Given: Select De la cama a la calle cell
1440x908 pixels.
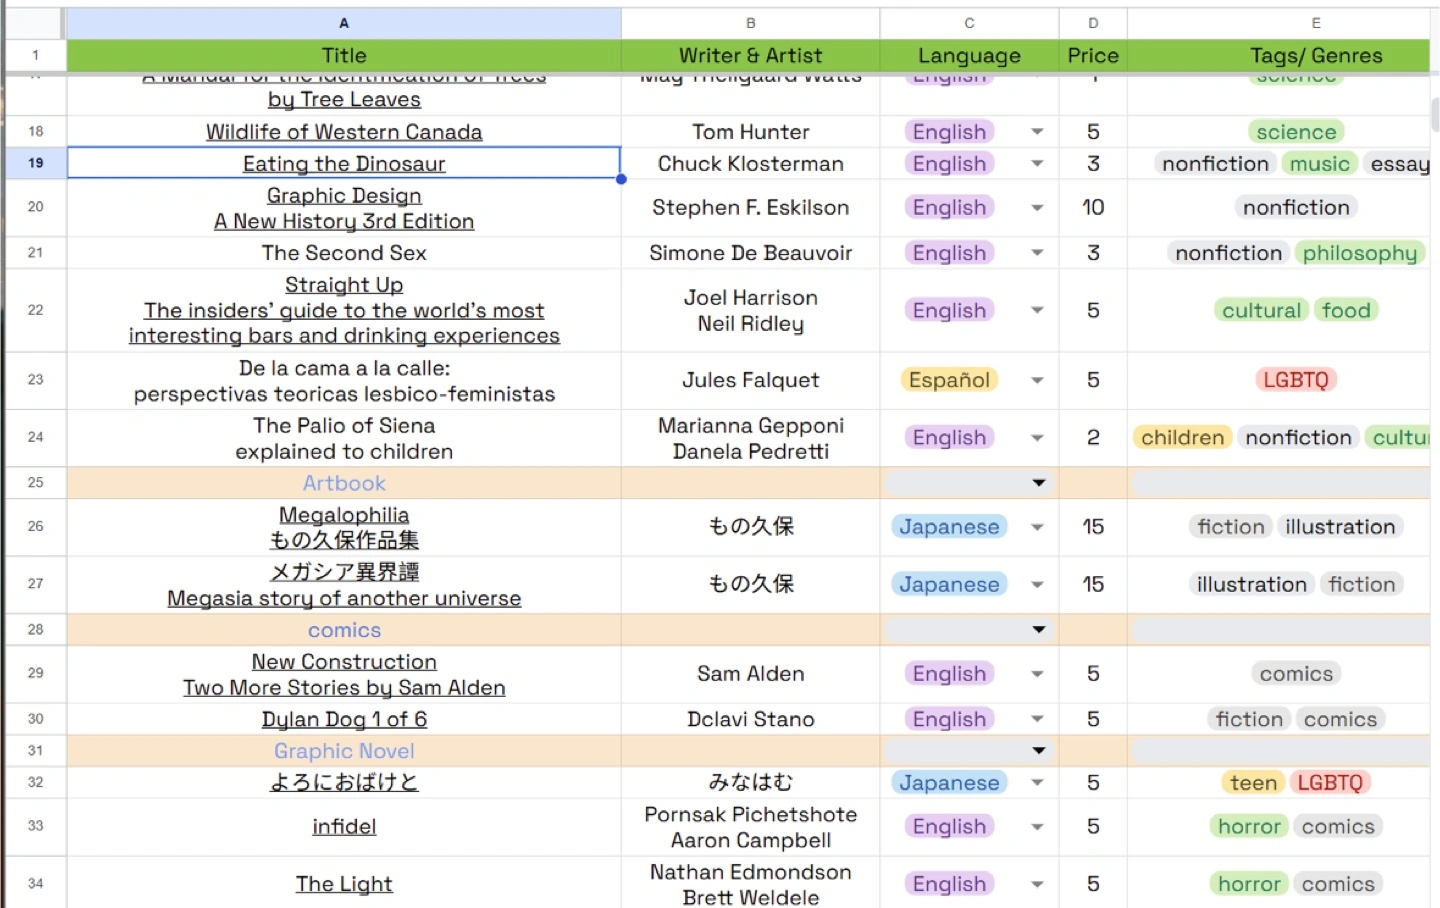Looking at the screenshot, I should coord(344,381).
